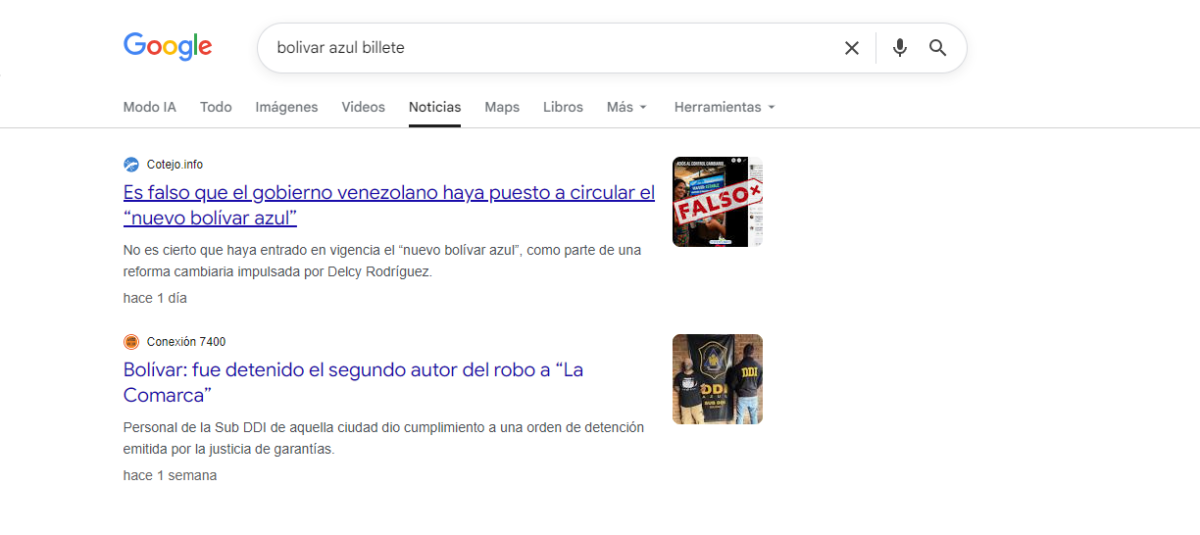Click the 'hace 1 semana' timestamp
This screenshot has height=535, width=1200.
click(170, 475)
